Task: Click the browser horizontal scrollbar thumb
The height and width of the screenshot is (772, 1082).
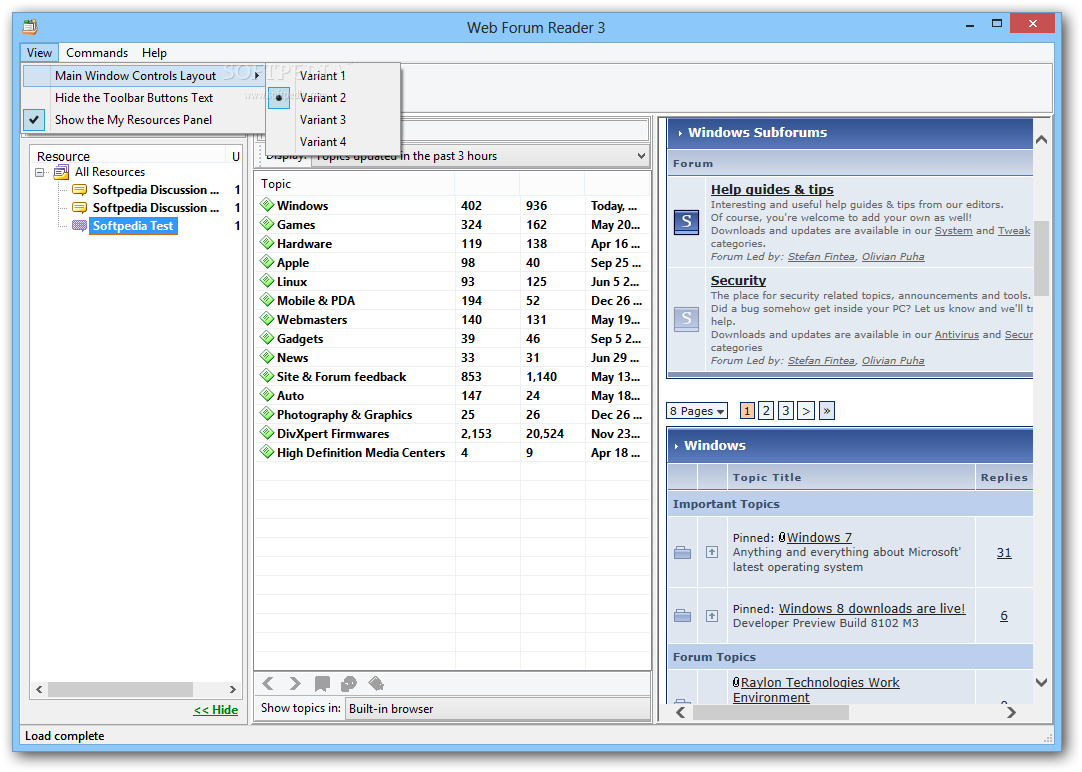Action: pyautogui.click(x=771, y=713)
